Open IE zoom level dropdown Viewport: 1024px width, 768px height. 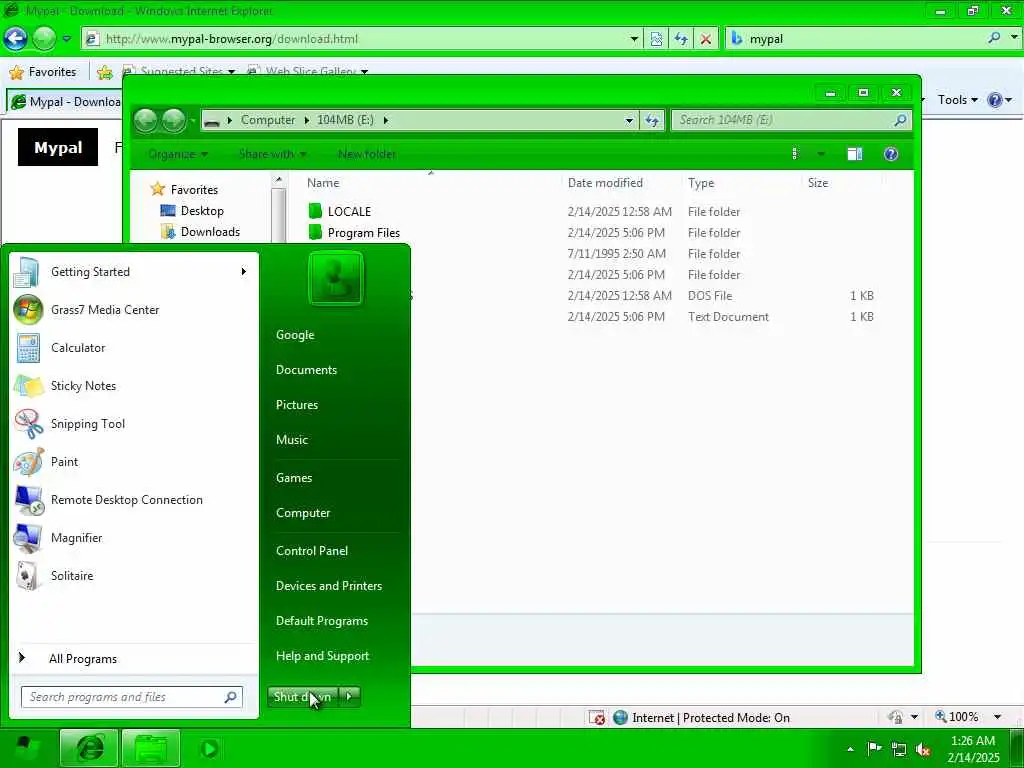[x=997, y=717]
